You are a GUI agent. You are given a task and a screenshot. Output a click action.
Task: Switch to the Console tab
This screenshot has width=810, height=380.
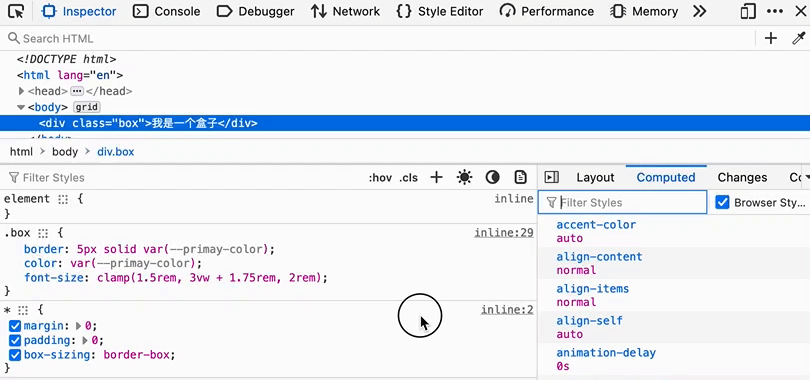click(166, 11)
